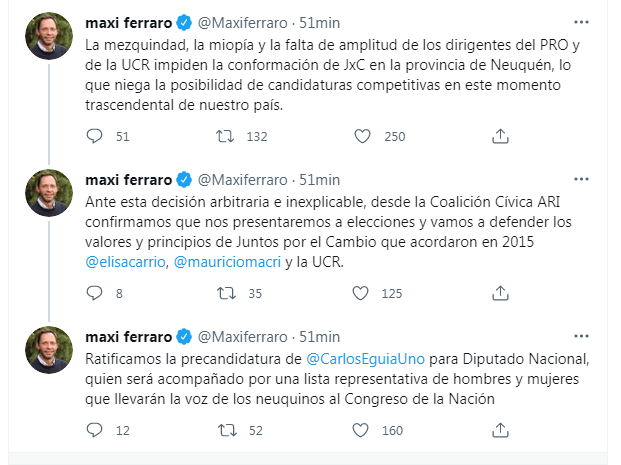Reply to the tweet with 12 replies
Image resolution: width=621 pixels, height=465 pixels.
94,430
